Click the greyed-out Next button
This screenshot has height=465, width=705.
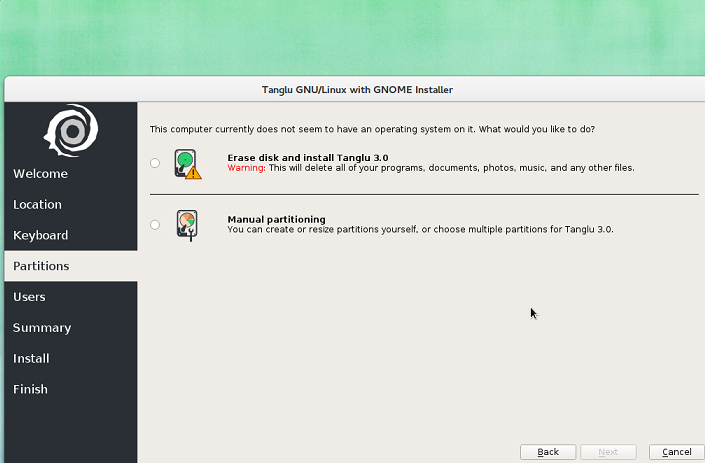coord(608,452)
